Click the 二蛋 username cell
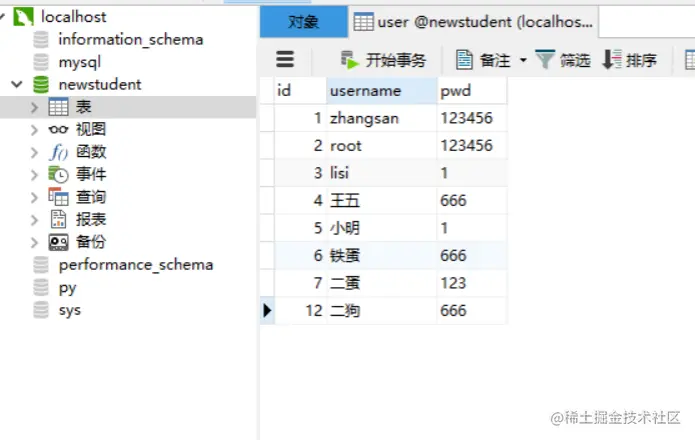 coord(382,283)
